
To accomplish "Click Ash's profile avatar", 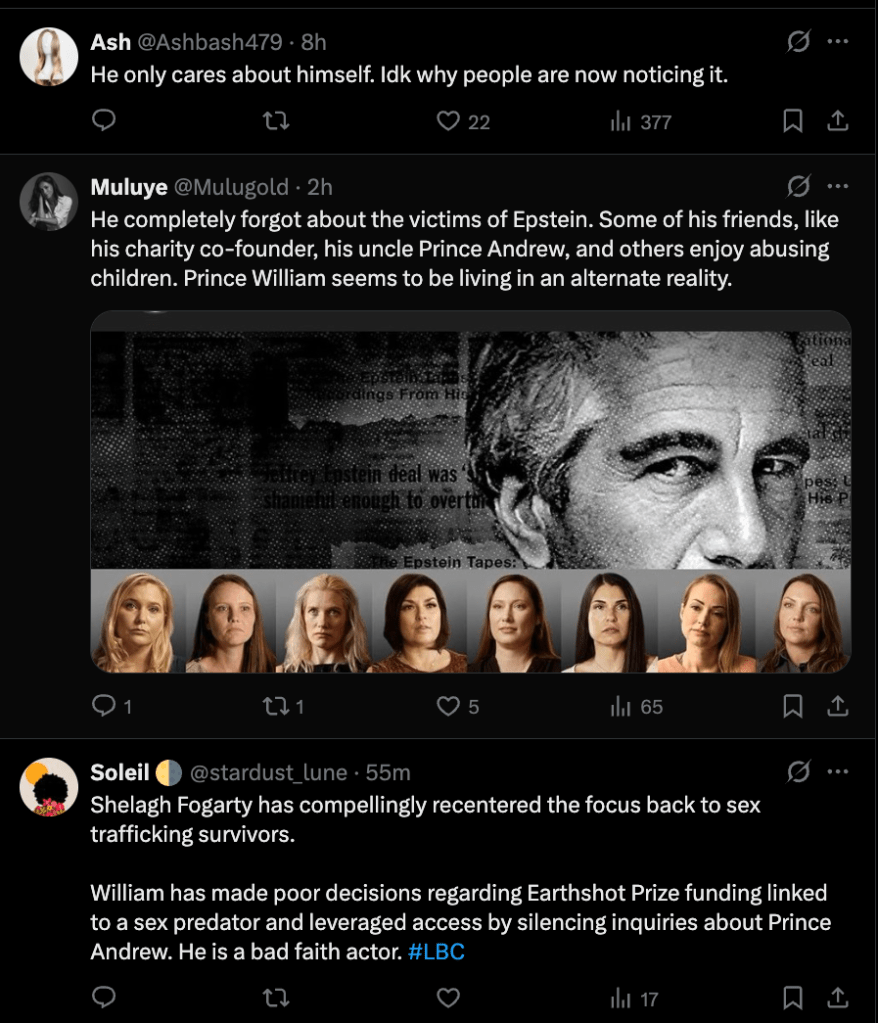I will 48,56.
